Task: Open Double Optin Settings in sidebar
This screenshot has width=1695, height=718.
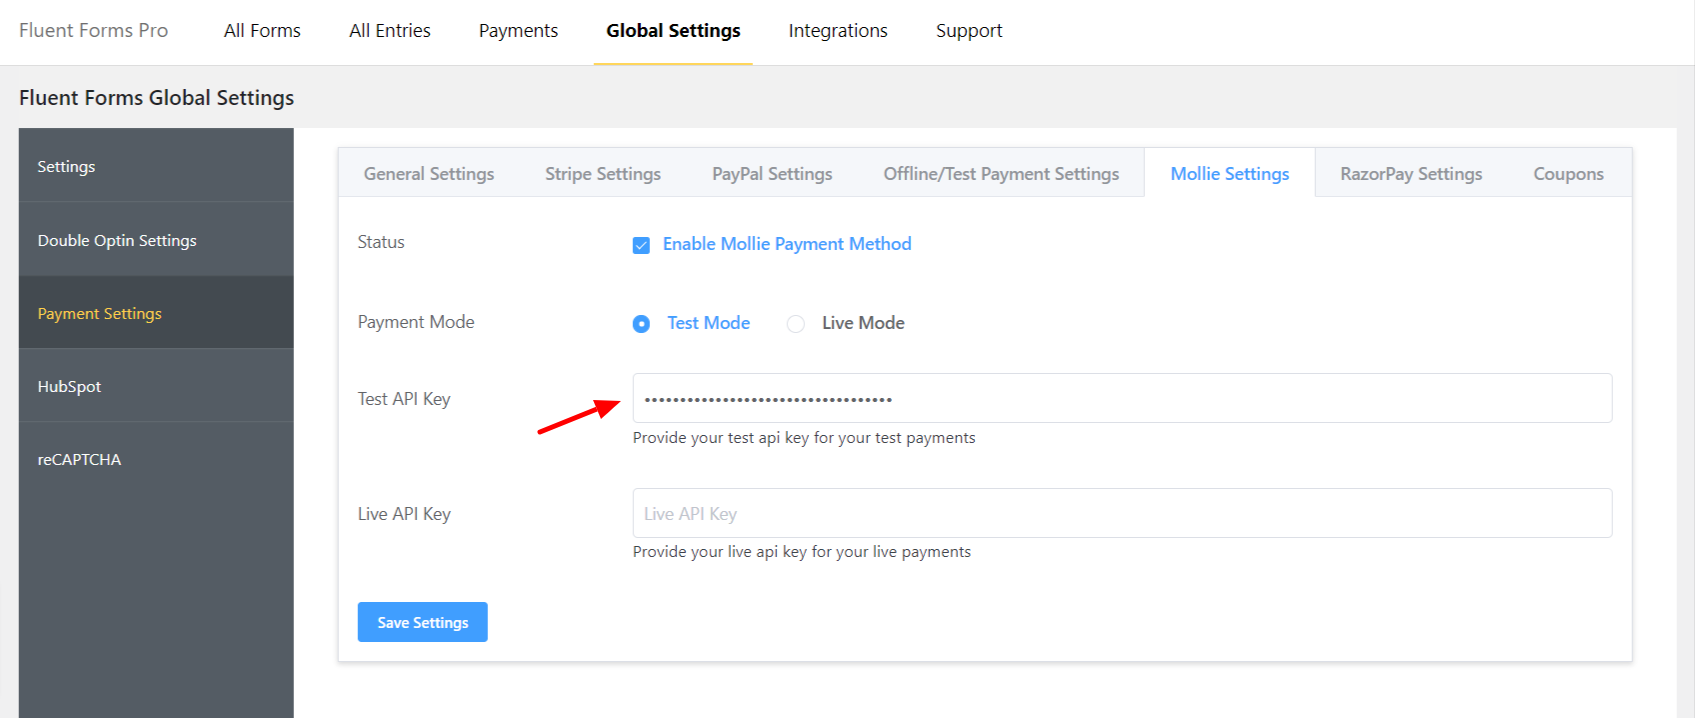Action: [x=156, y=240]
